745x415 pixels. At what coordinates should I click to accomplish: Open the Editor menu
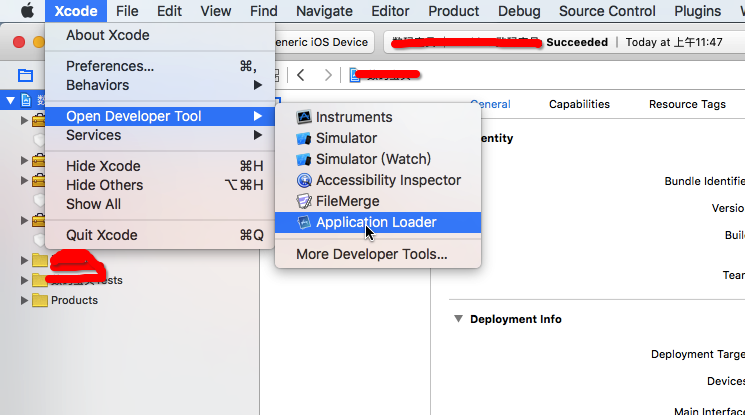(x=390, y=11)
